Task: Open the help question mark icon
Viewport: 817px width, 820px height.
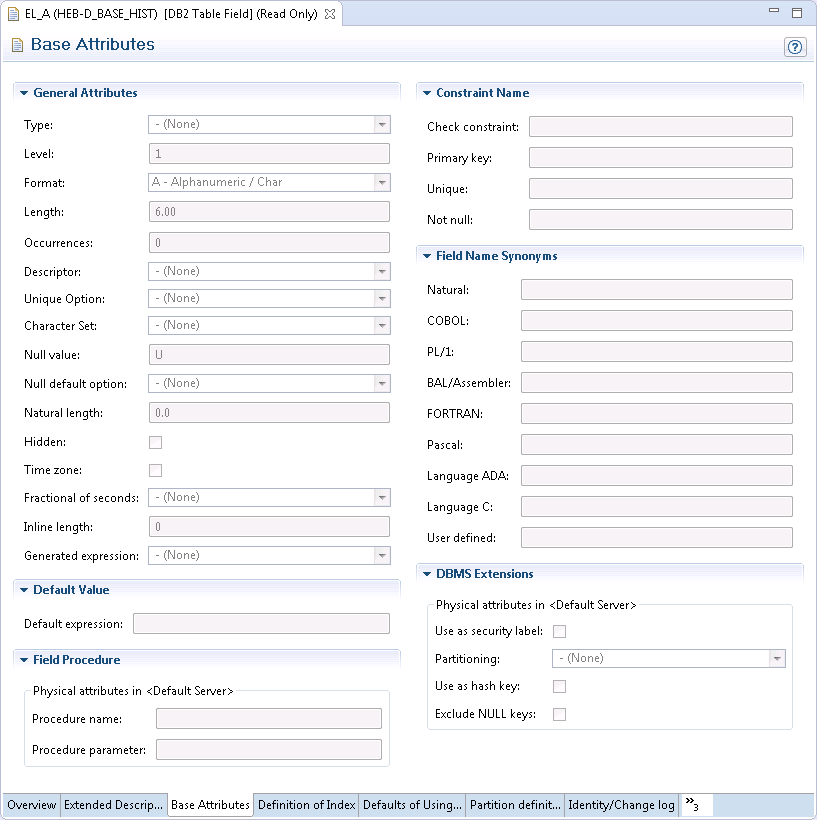Action: point(795,47)
